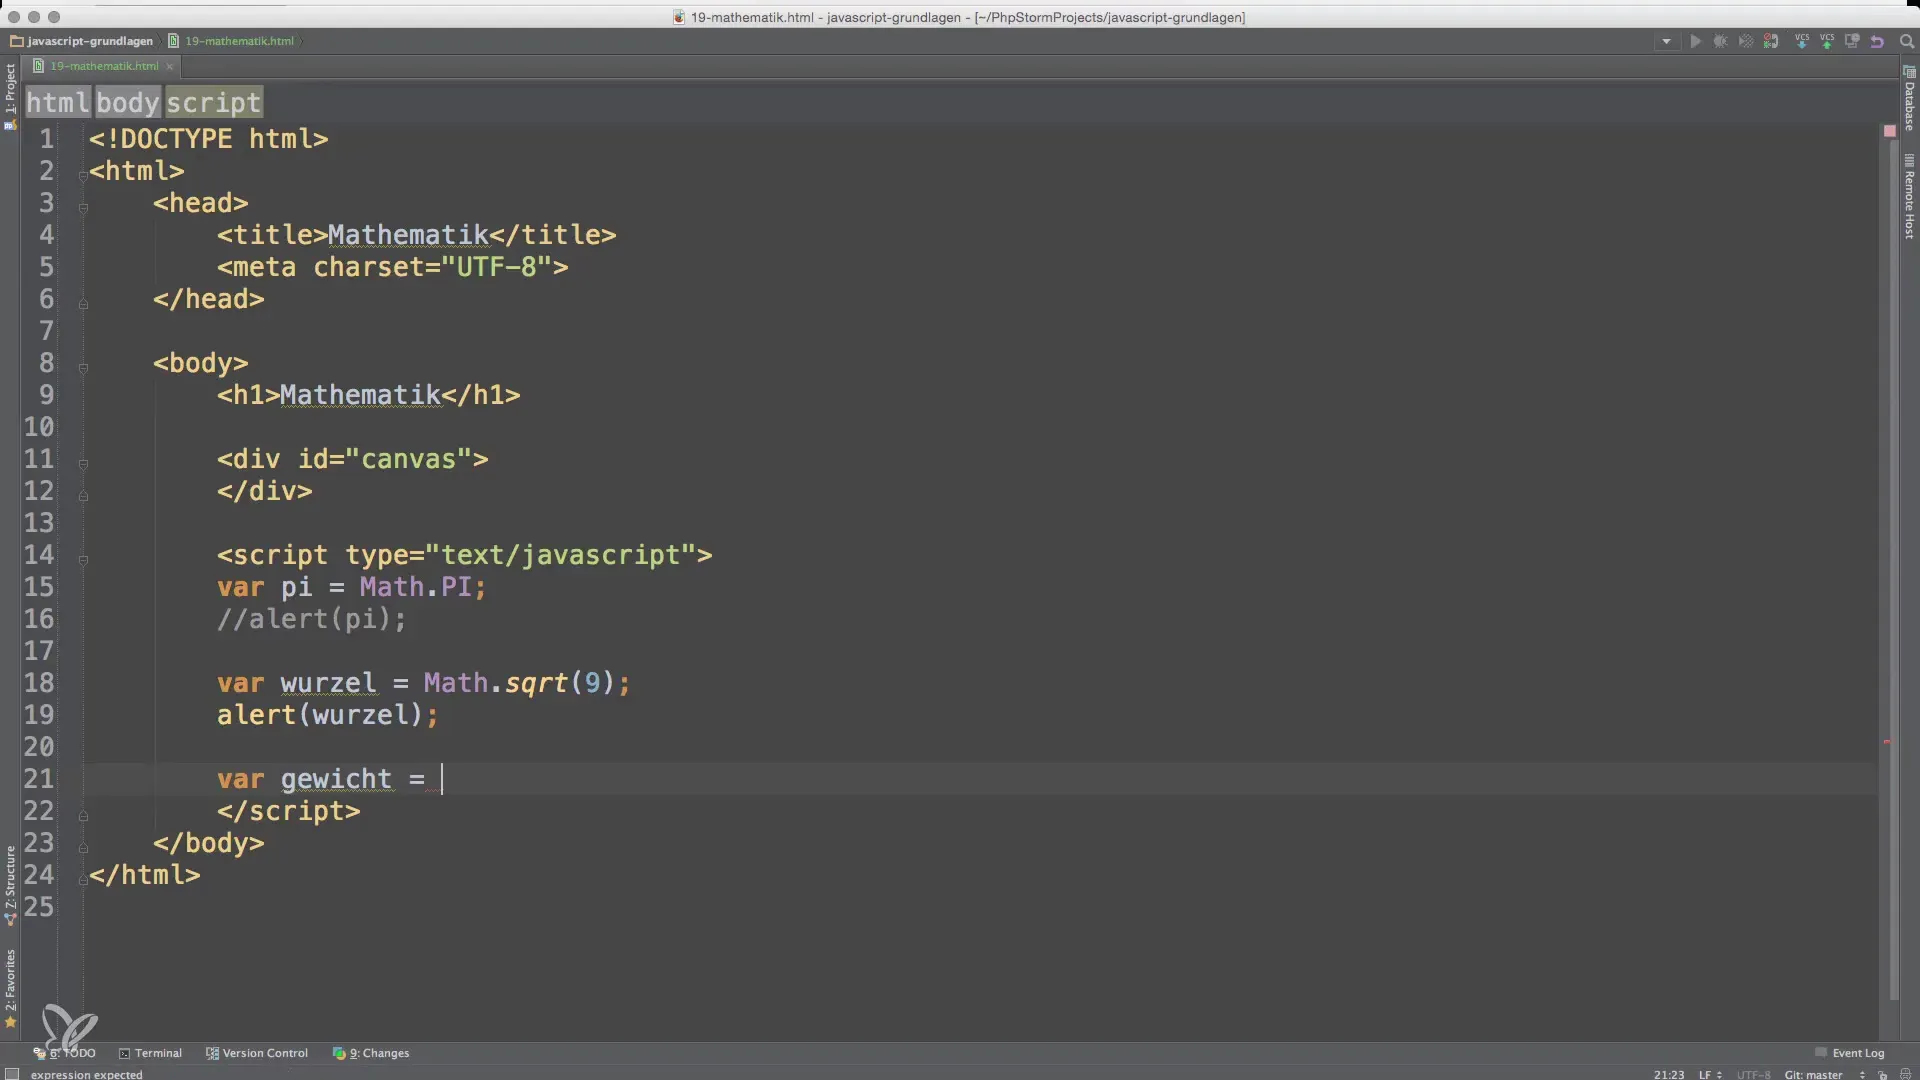
Task: Click Math.PI on line 15
Action: [415, 587]
